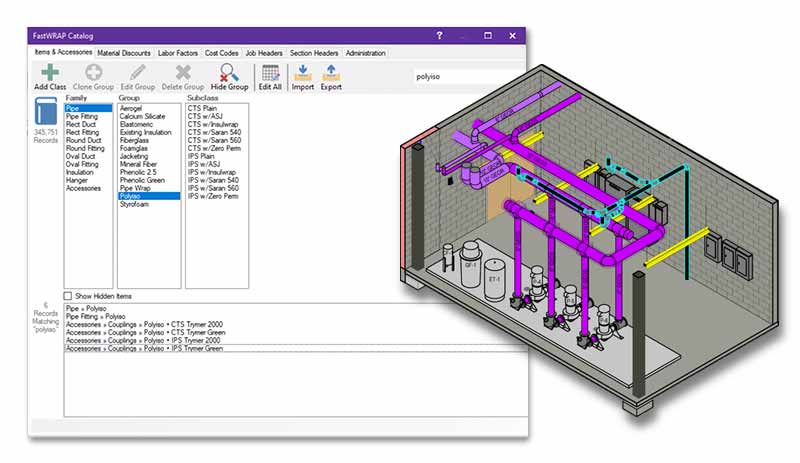This screenshot has width=800, height=463.
Task: Select IPS w/ASJ subclass
Action: point(217,164)
